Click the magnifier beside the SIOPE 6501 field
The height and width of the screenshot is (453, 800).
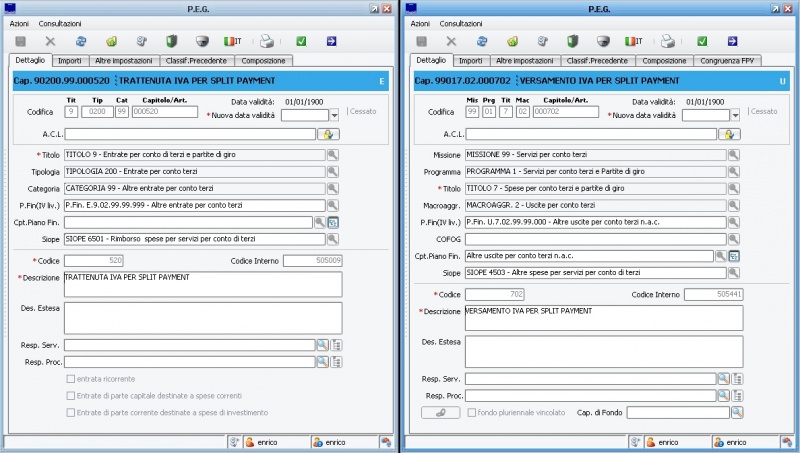click(333, 239)
